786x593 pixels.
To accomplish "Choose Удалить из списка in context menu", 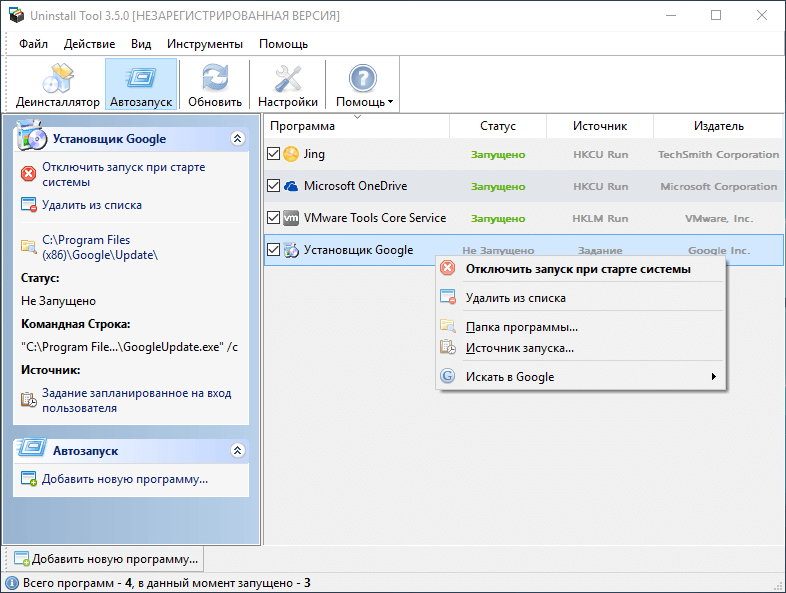I will pos(515,298).
